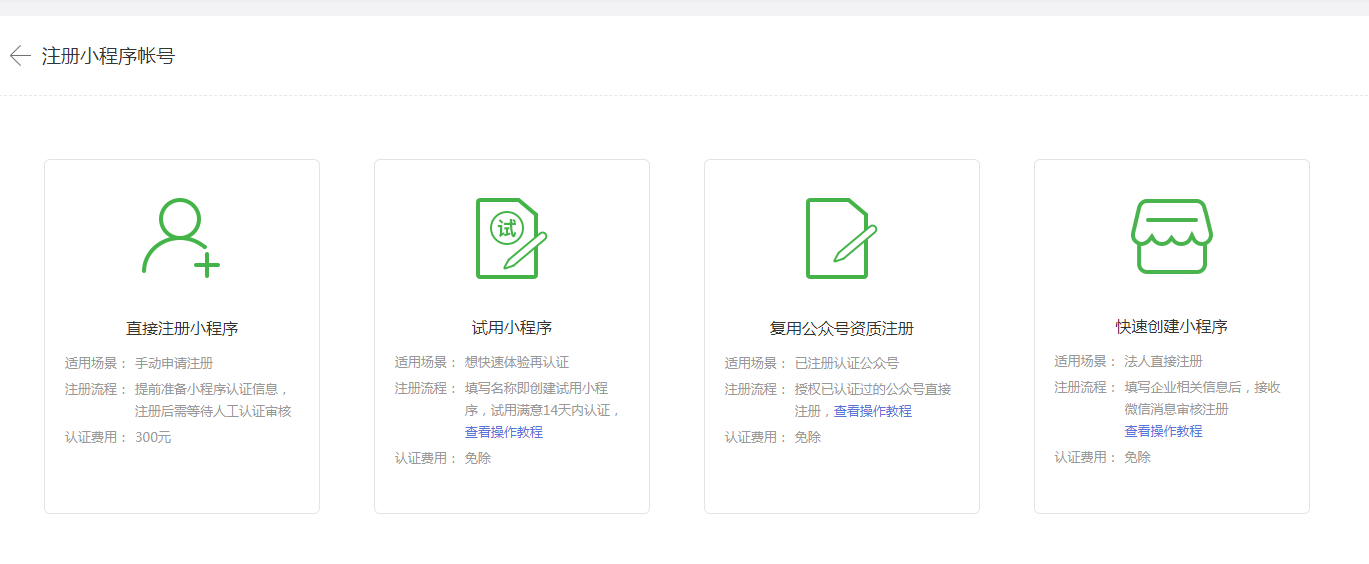The width and height of the screenshot is (1369, 564).
Task: Open 查看操作教程 link in 快速创建小程序 card
Action: [x=1163, y=431]
